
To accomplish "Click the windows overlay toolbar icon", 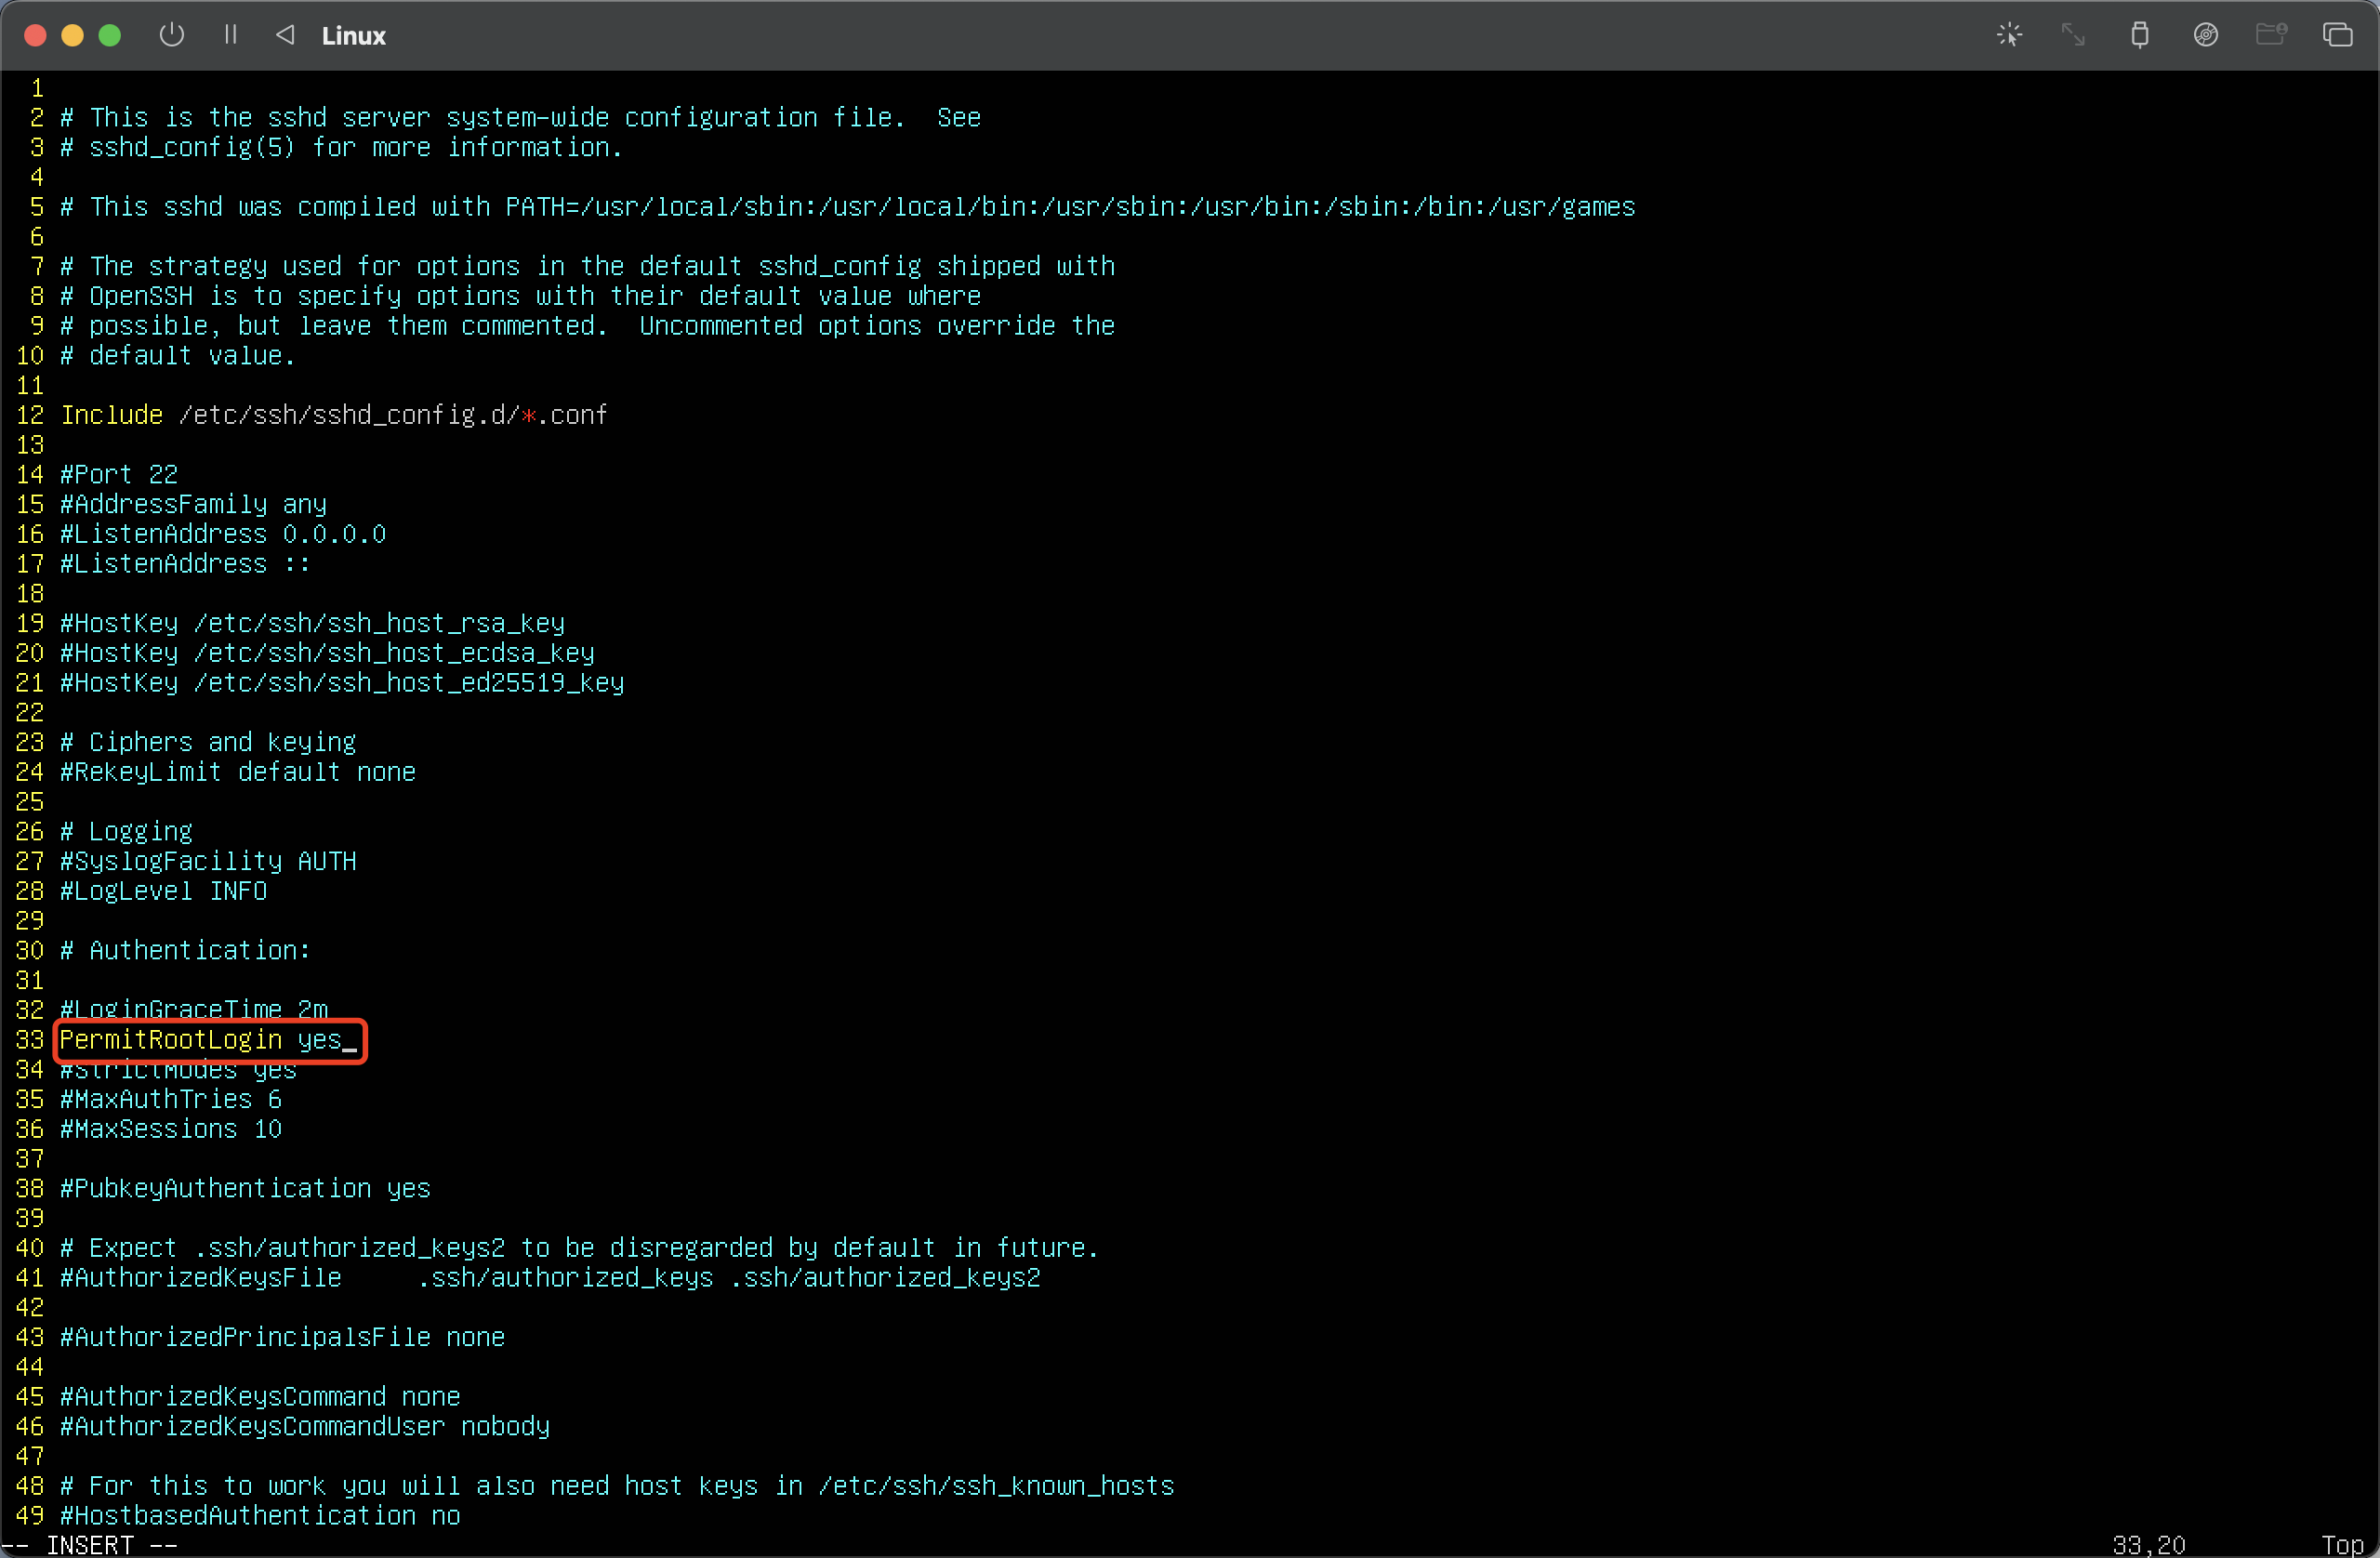I will click(x=2337, y=35).
